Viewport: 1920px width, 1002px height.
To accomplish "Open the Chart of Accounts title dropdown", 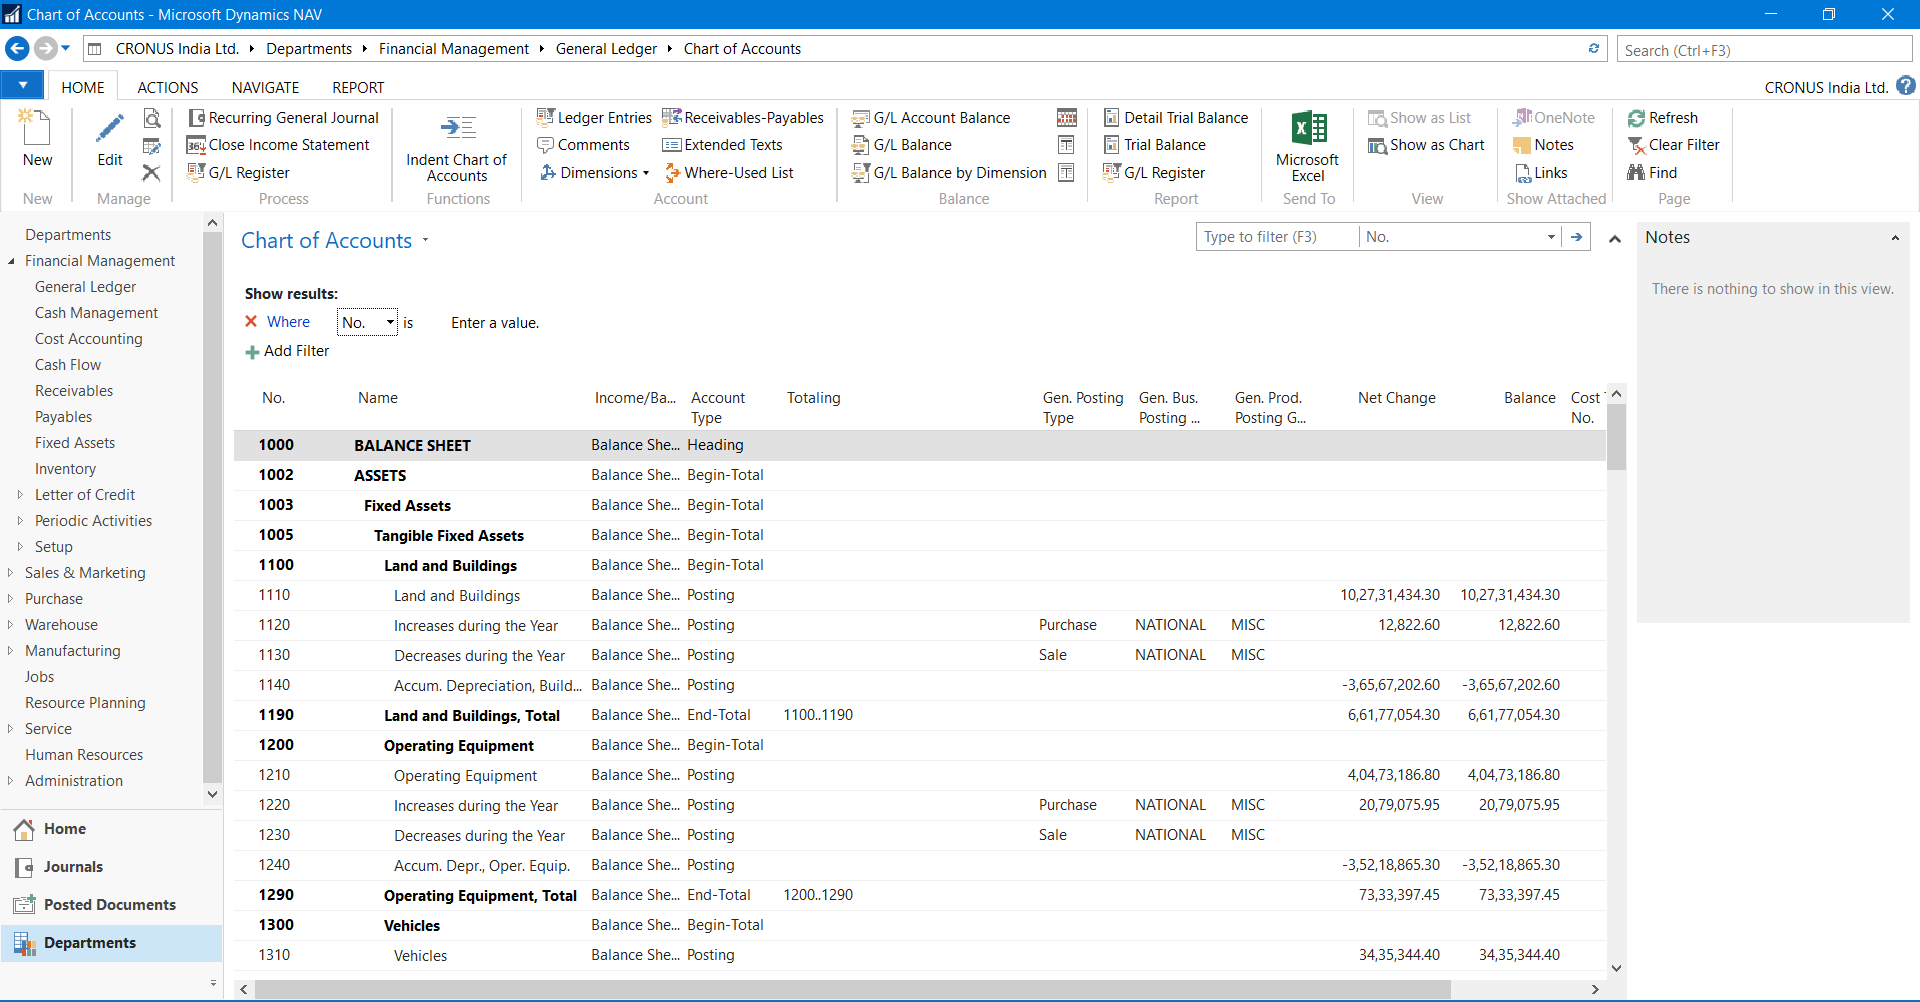I will [425, 240].
